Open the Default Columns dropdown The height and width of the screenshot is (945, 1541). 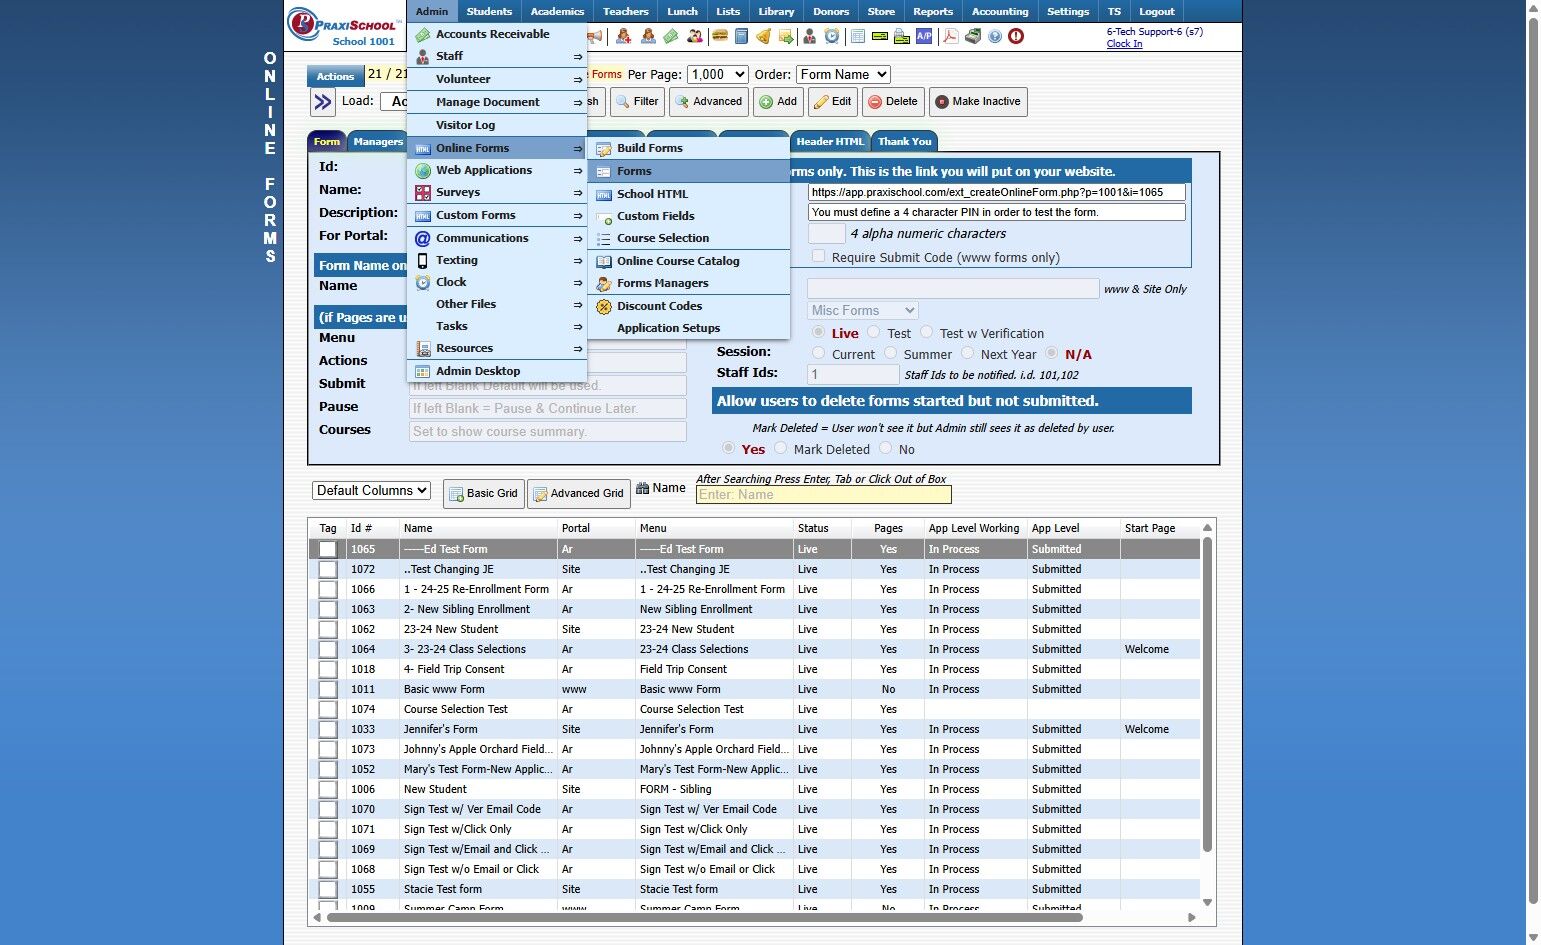pos(372,490)
